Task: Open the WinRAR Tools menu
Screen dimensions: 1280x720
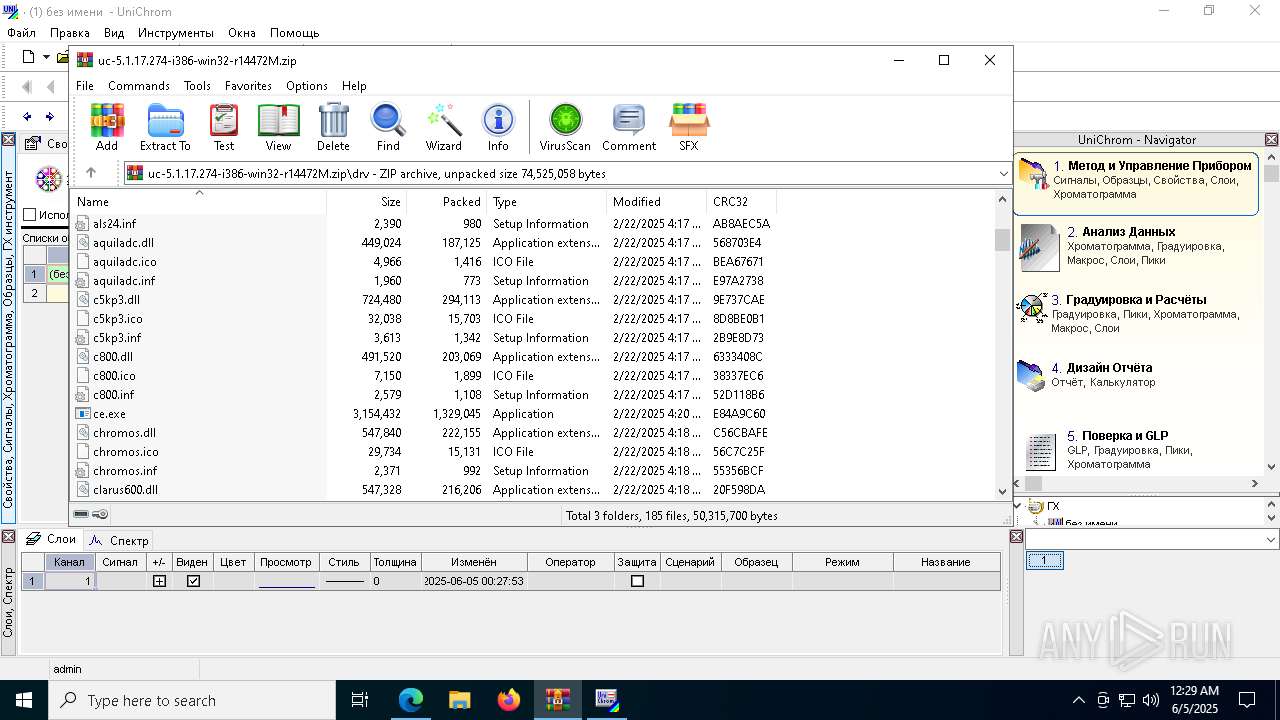Action: point(197,86)
